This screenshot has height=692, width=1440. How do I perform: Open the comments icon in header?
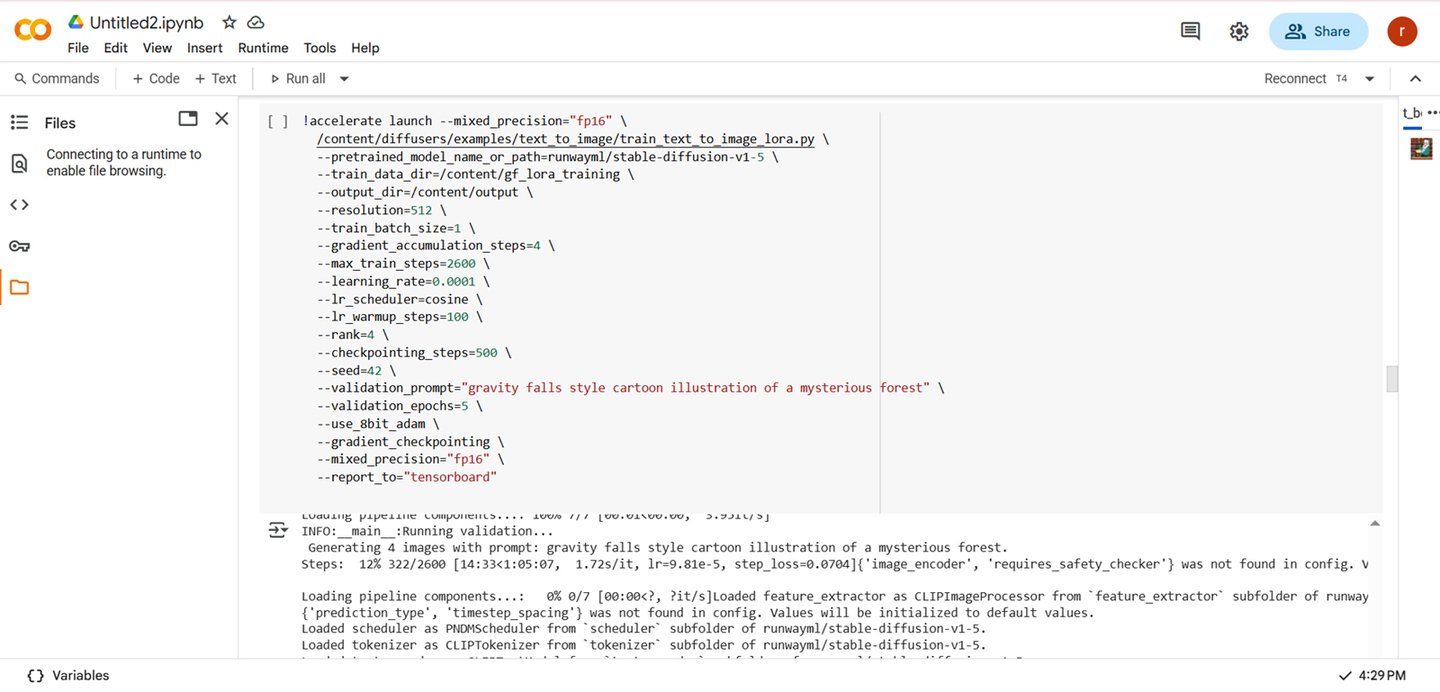tap(1190, 32)
